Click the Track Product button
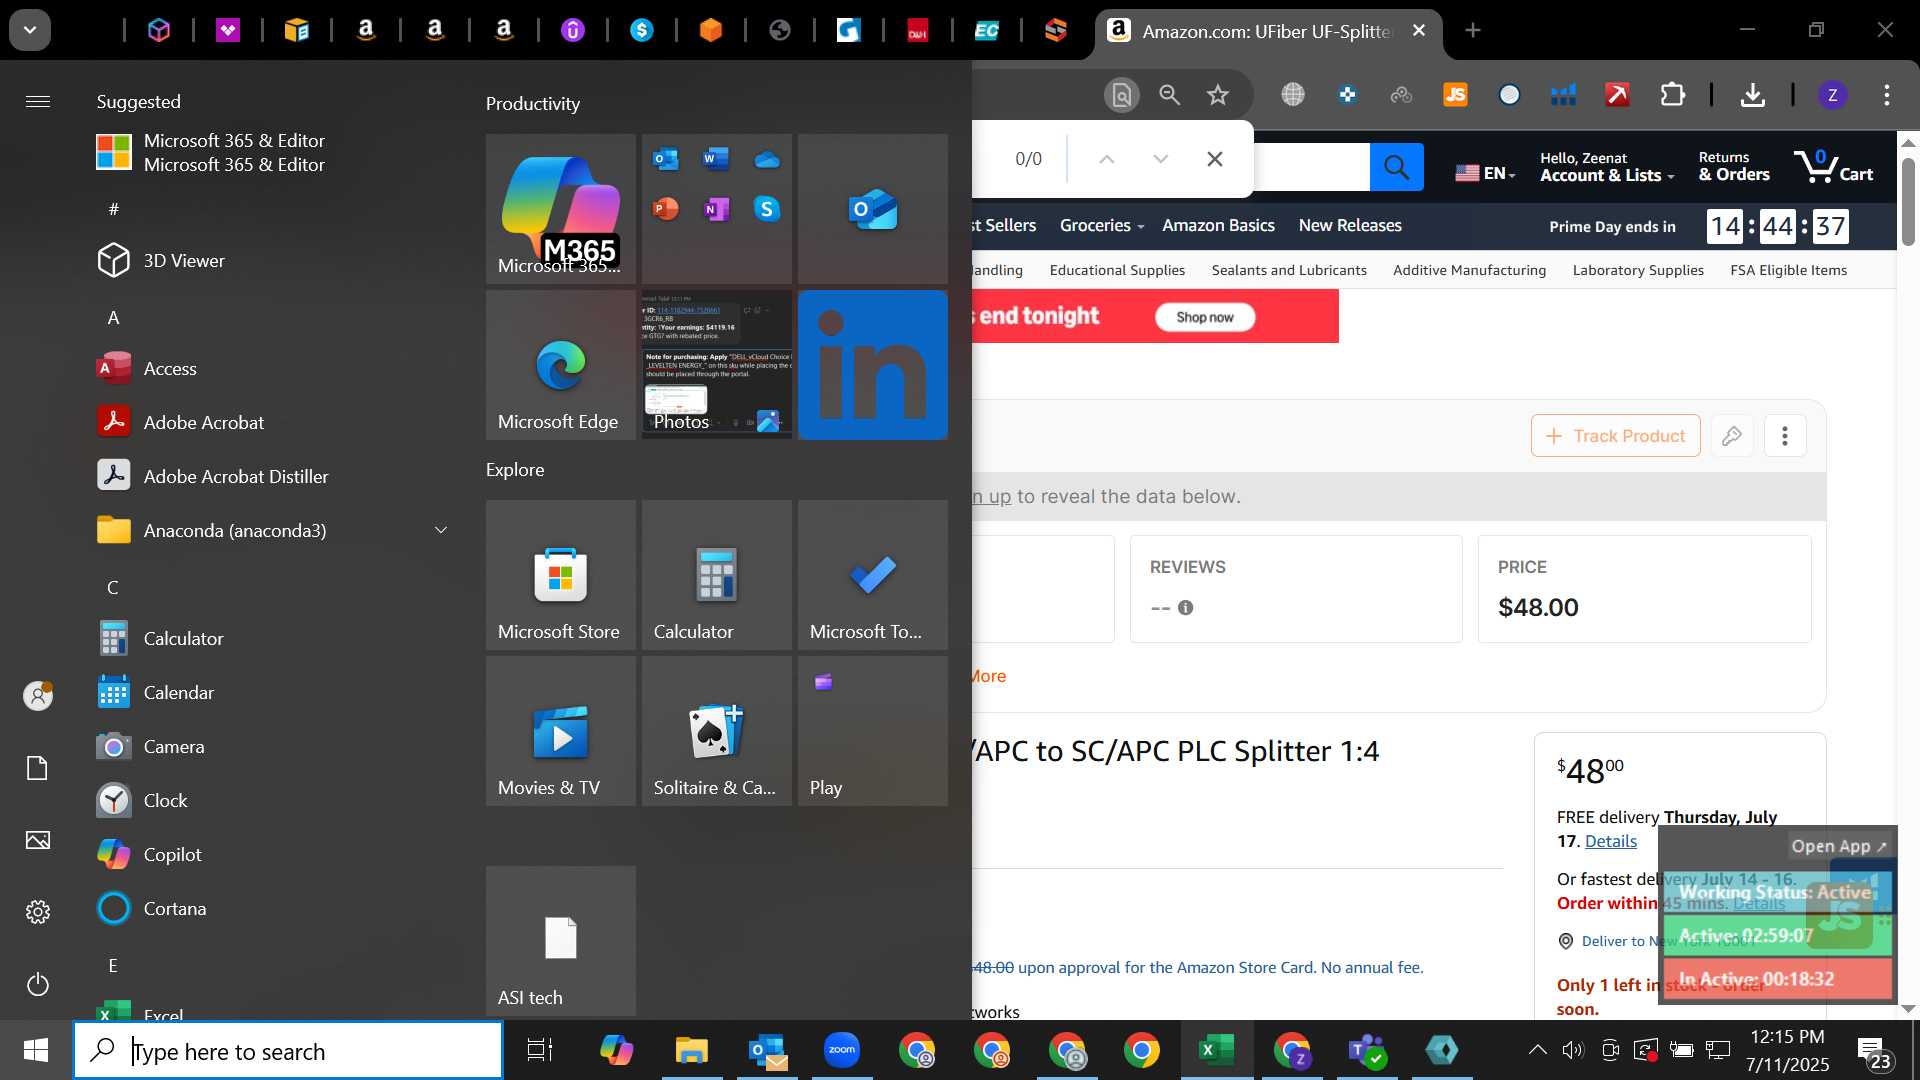Image resolution: width=1920 pixels, height=1080 pixels. pos(1615,436)
